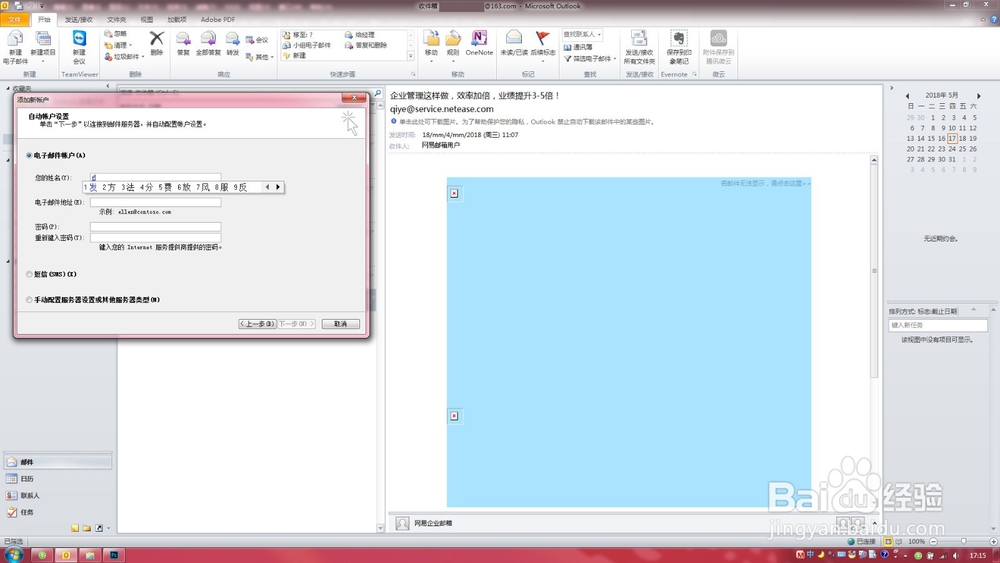This screenshot has height=563, width=1000.
Task: Open the 邮件 (Mail) navigation button
Action: (x=57, y=462)
